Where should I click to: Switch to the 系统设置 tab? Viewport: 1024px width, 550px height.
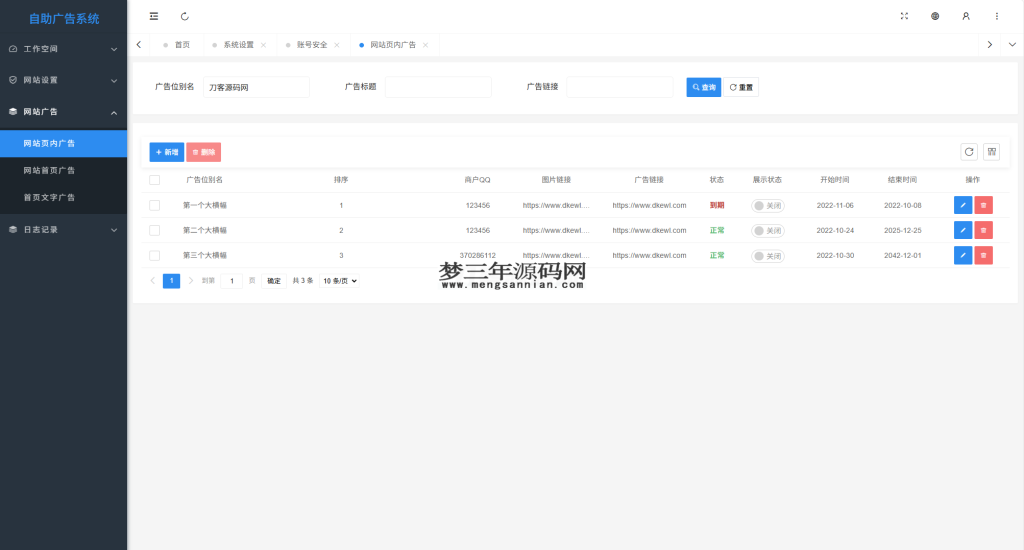(238, 45)
